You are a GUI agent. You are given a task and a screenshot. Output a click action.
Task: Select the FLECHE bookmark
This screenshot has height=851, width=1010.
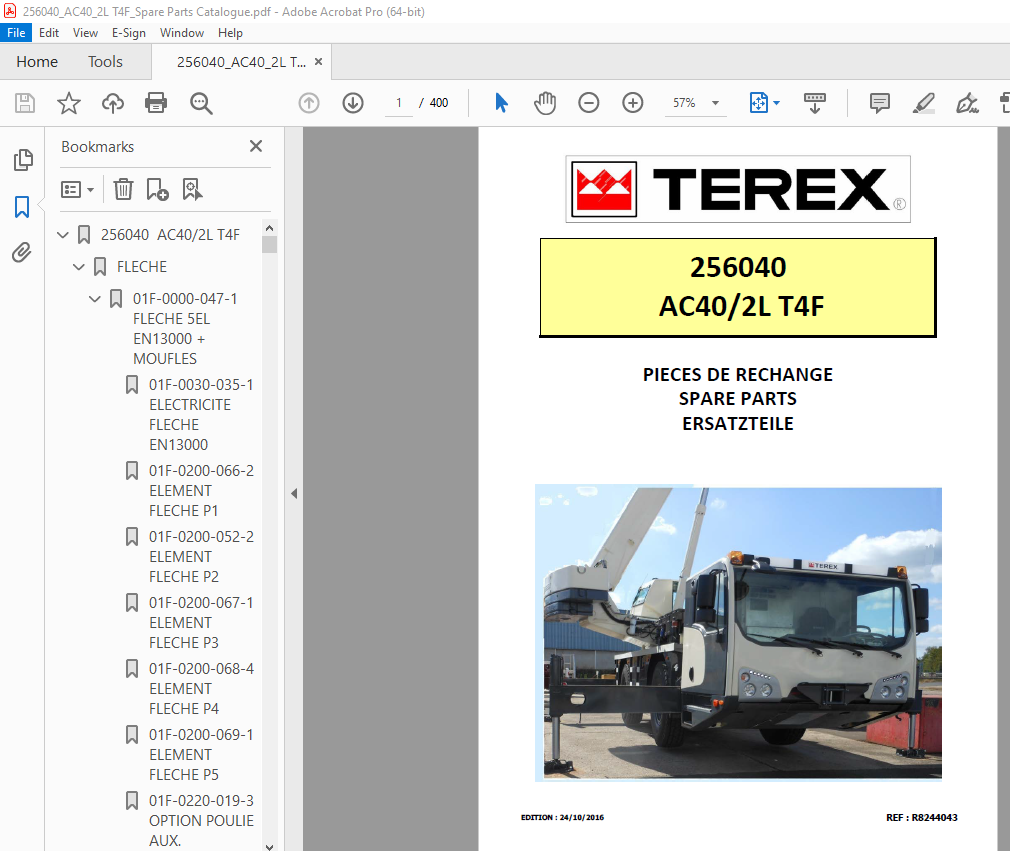click(142, 267)
